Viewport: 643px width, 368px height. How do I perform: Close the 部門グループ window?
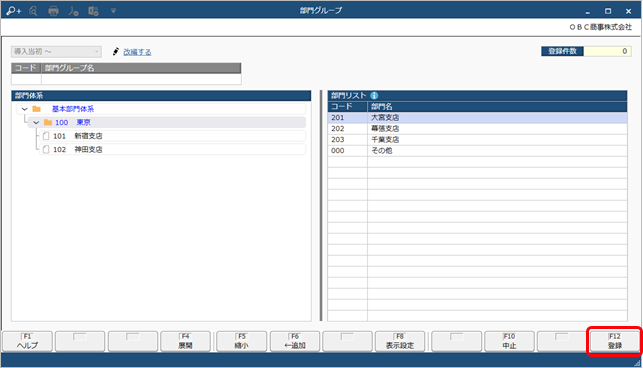pos(628,11)
